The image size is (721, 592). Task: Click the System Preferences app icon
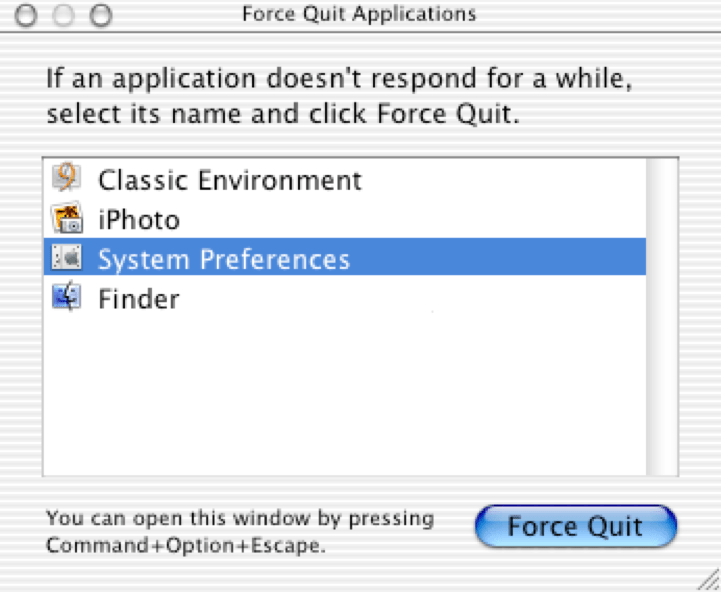click(66, 259)
